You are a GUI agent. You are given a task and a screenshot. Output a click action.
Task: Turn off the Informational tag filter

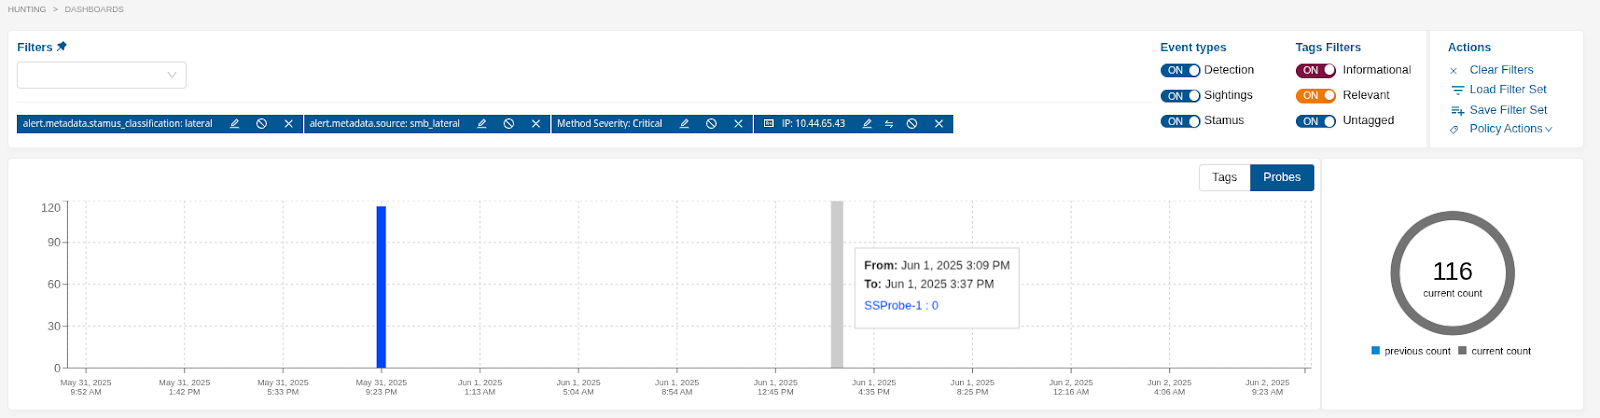(x=1315, y=71)
